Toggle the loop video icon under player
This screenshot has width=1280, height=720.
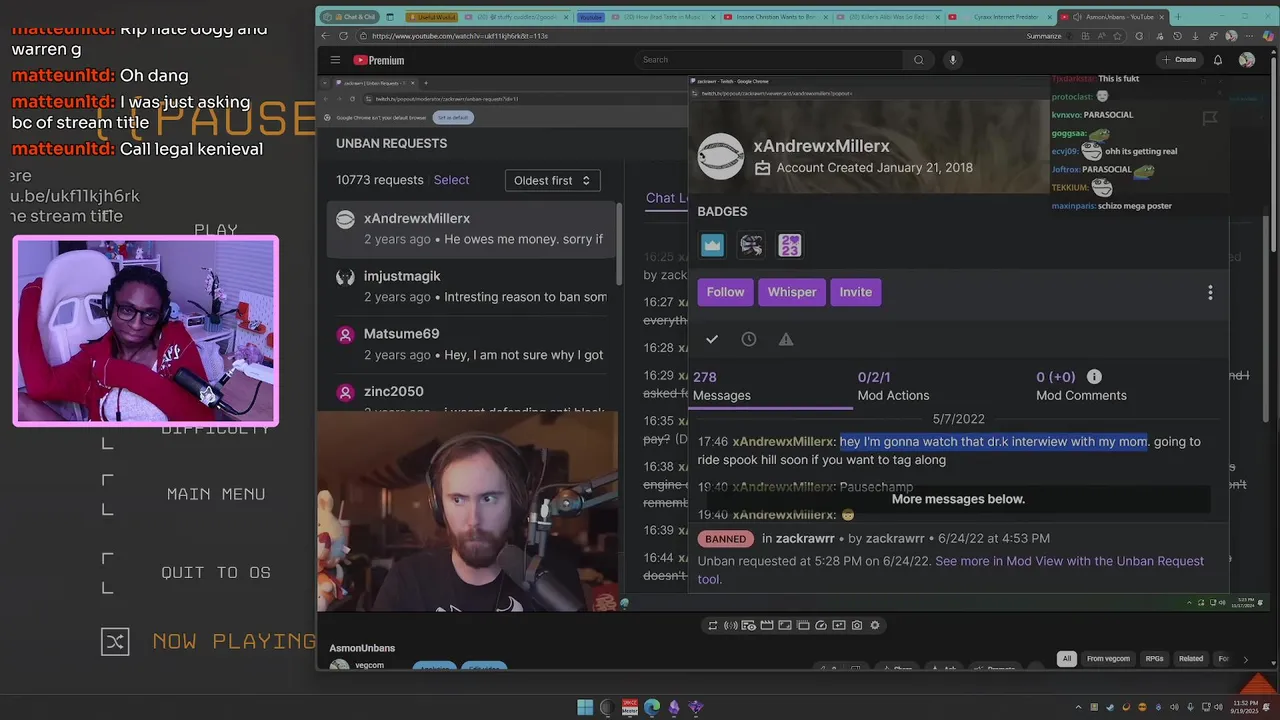(x=713, y=625)
